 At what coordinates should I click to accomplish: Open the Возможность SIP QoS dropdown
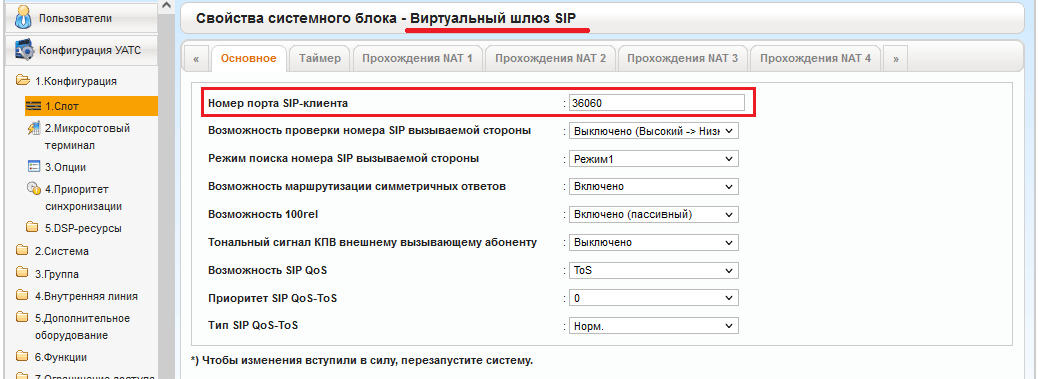[x=653, y=271]
